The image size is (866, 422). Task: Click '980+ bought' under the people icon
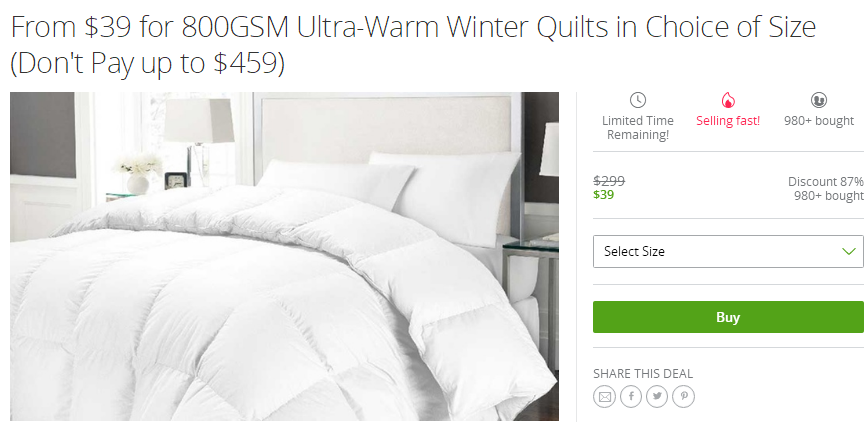[x=819, y=121]
